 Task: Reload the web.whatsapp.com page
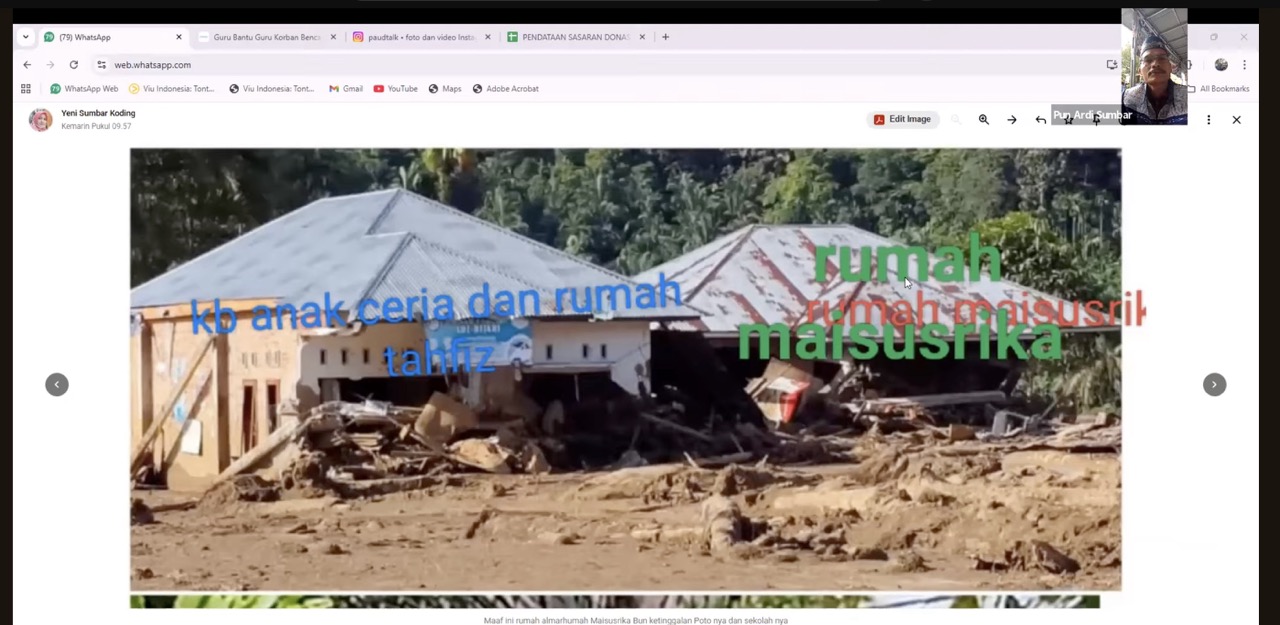pyautogui.click(x=73, y=64)
